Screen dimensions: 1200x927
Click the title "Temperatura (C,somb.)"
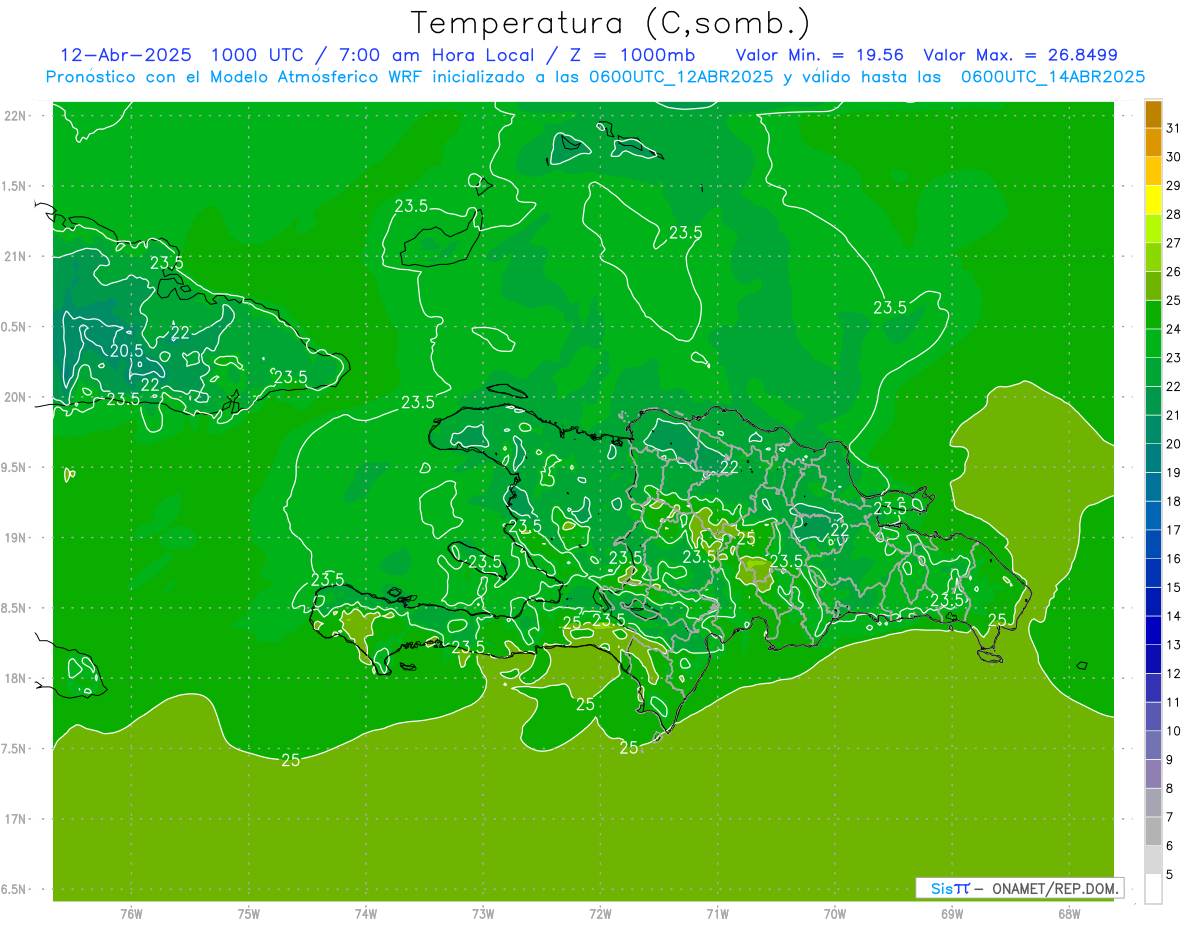(x=611, y=22)
